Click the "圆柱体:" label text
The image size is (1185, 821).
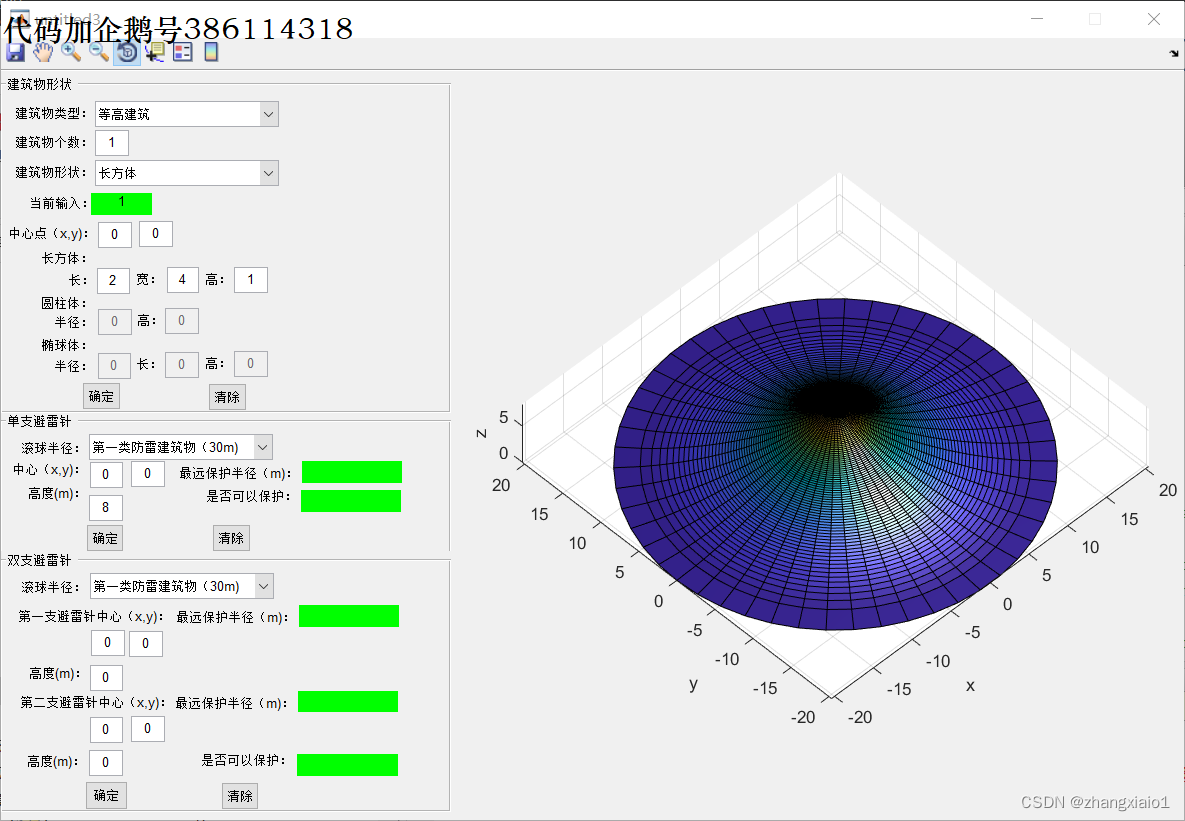(64, 303)
